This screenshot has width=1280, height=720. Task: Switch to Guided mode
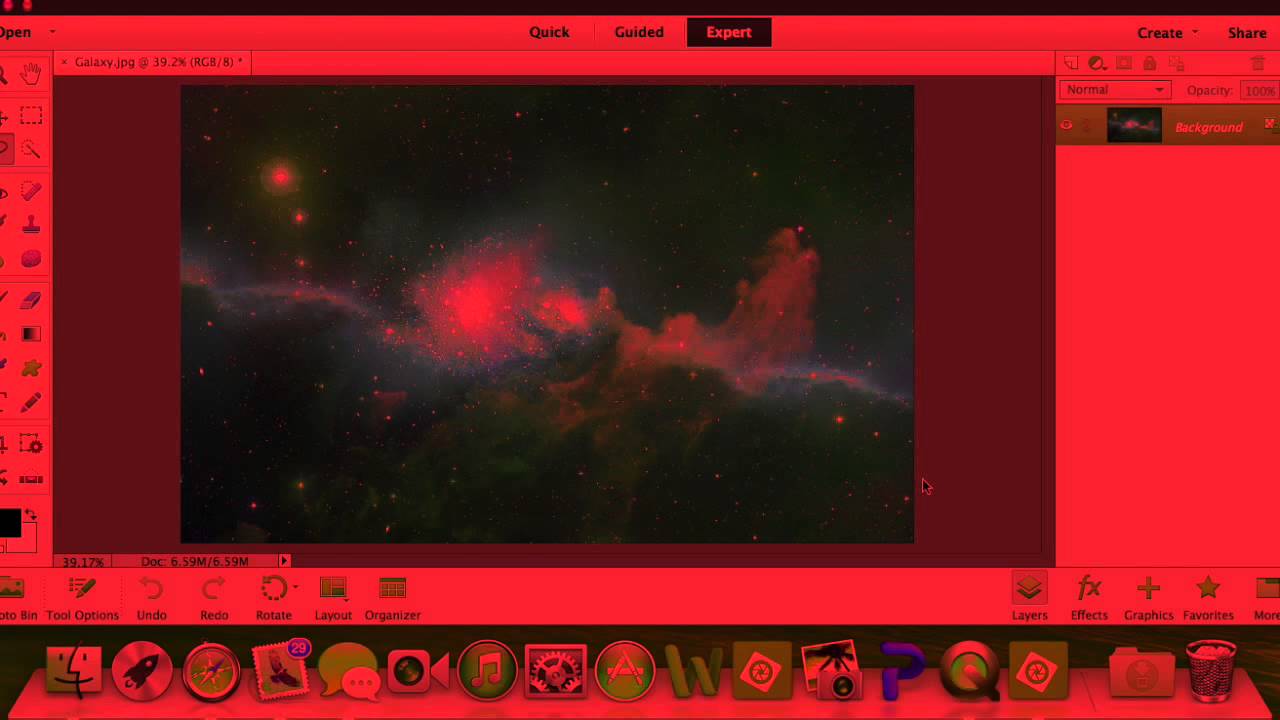(639, 32)
